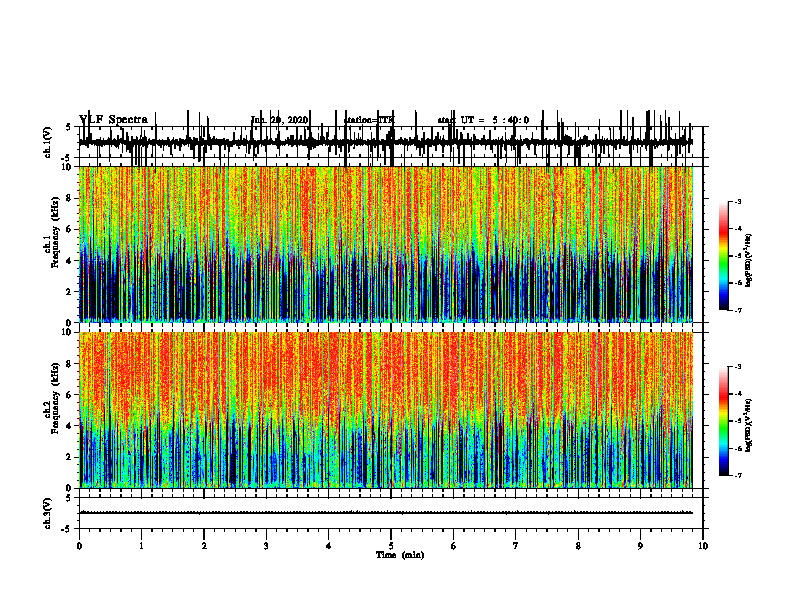
Task: Click the 'Time (min)' x-axis label
Action: 400,555
